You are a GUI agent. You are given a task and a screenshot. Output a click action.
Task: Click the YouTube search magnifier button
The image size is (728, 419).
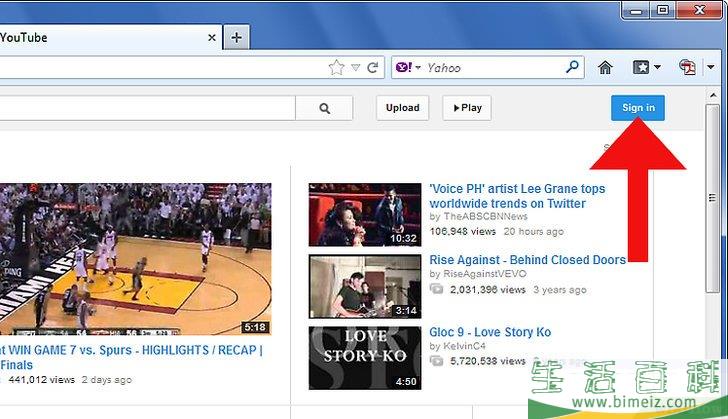click(325, 108)
